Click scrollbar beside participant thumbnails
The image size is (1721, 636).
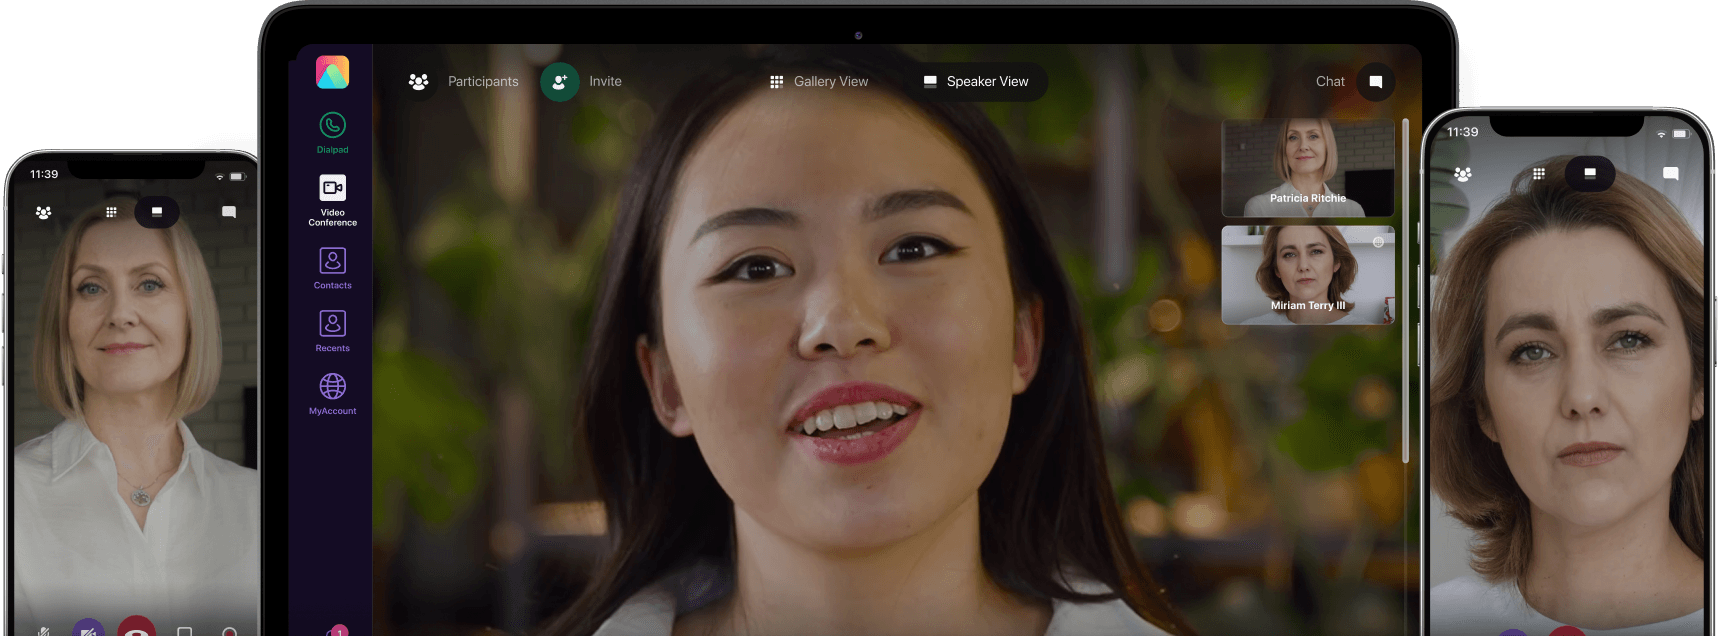[1405, 290]
